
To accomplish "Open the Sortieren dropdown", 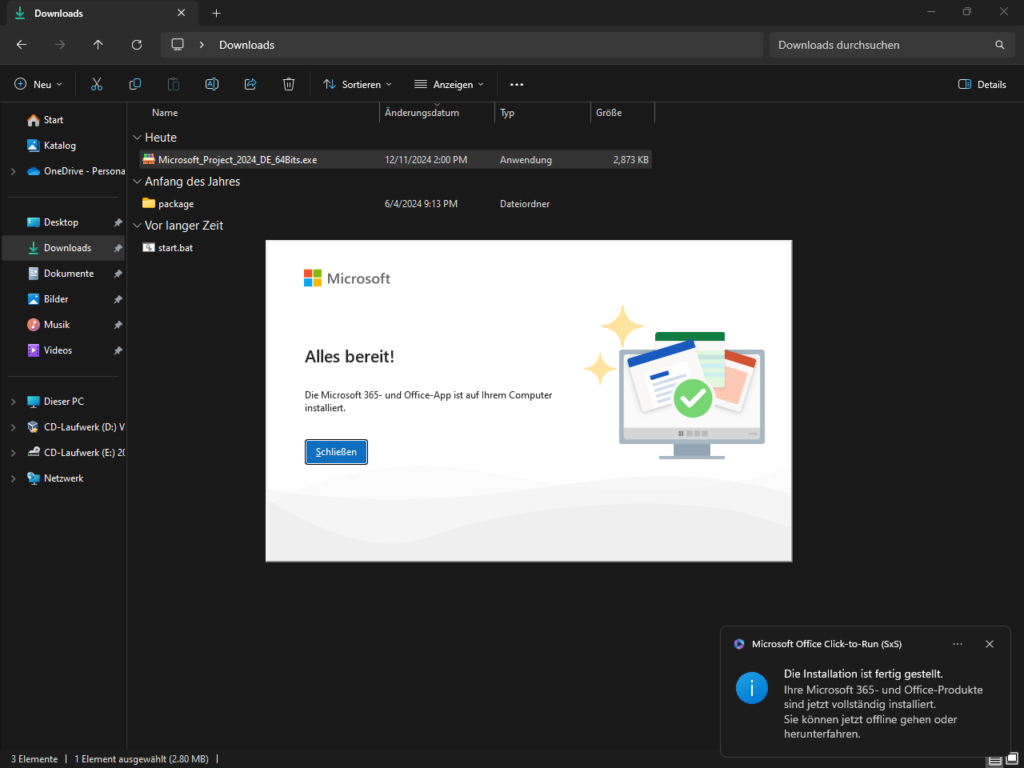I will click(357, 84).
